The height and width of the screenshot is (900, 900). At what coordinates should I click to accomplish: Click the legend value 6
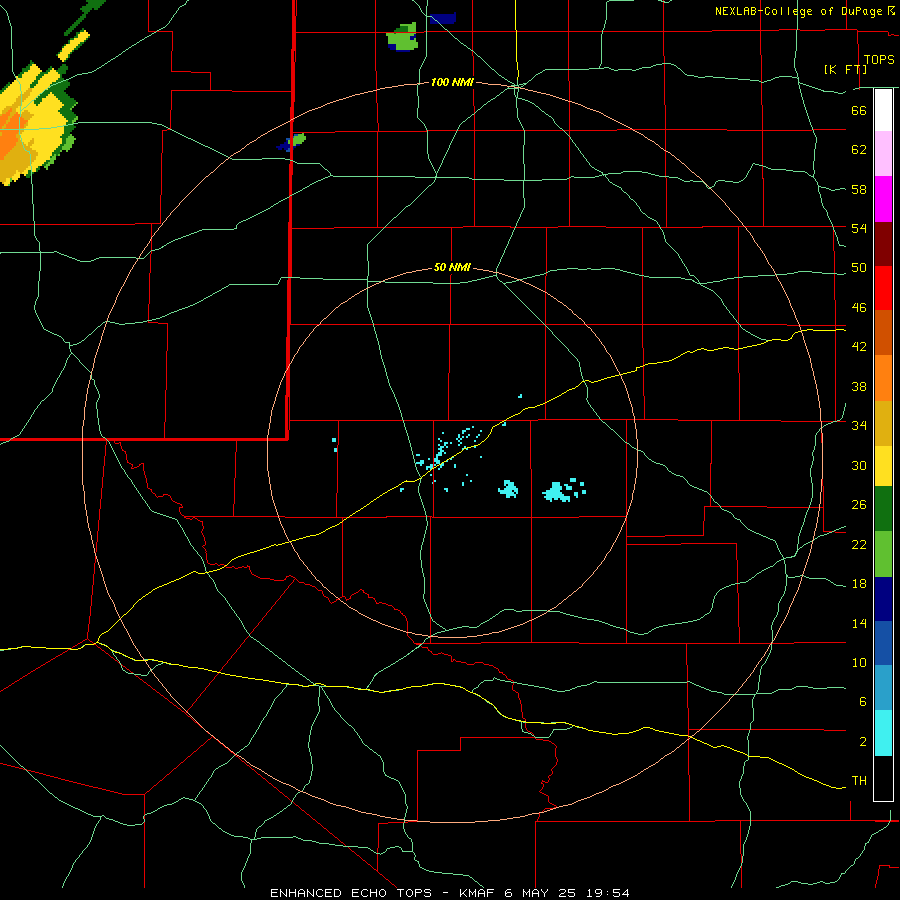coord(862,702)
